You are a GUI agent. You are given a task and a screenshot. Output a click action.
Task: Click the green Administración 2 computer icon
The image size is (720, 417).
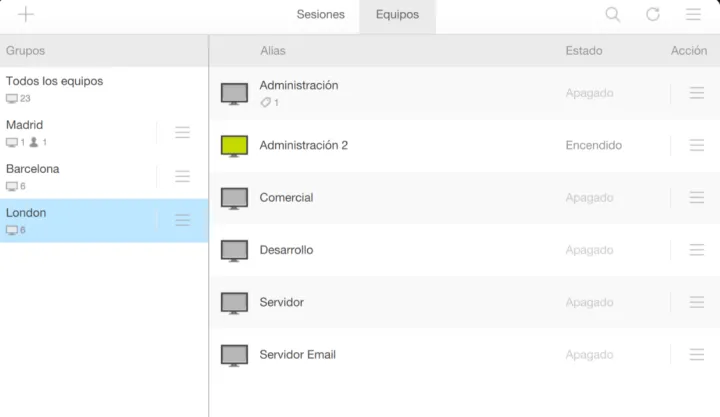pyautogui.click(x=234, y=146)
